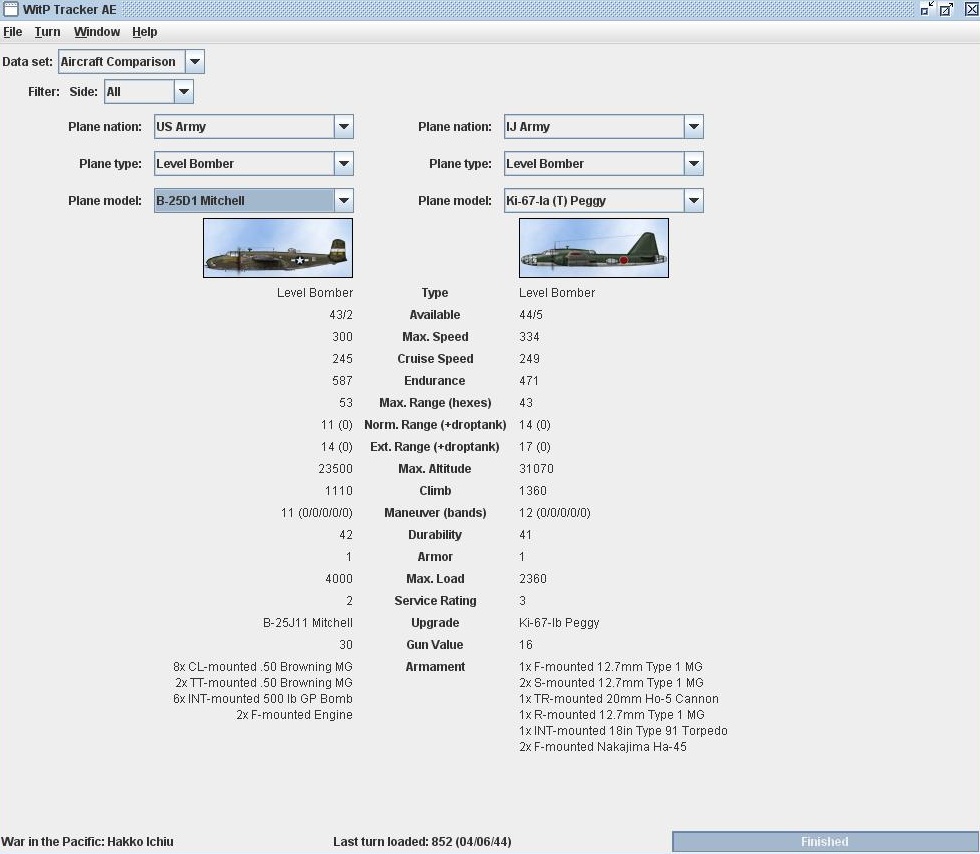
Task: Click '2x F-mounted Nakajima Ha-45' engine text
Action: tap(602, 746)
